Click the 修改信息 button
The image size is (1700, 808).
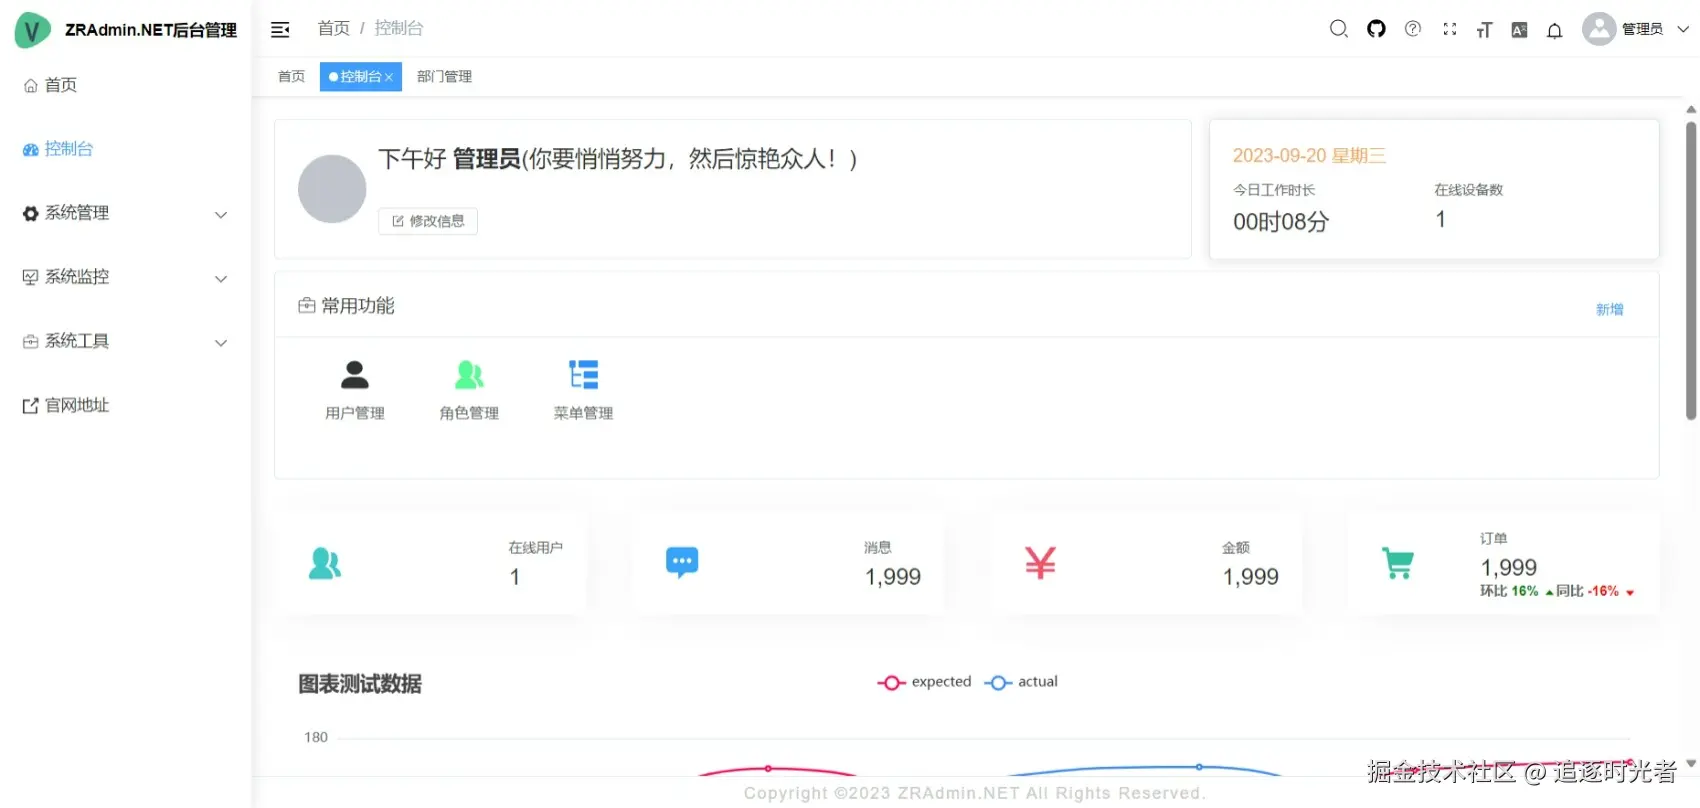428,221
